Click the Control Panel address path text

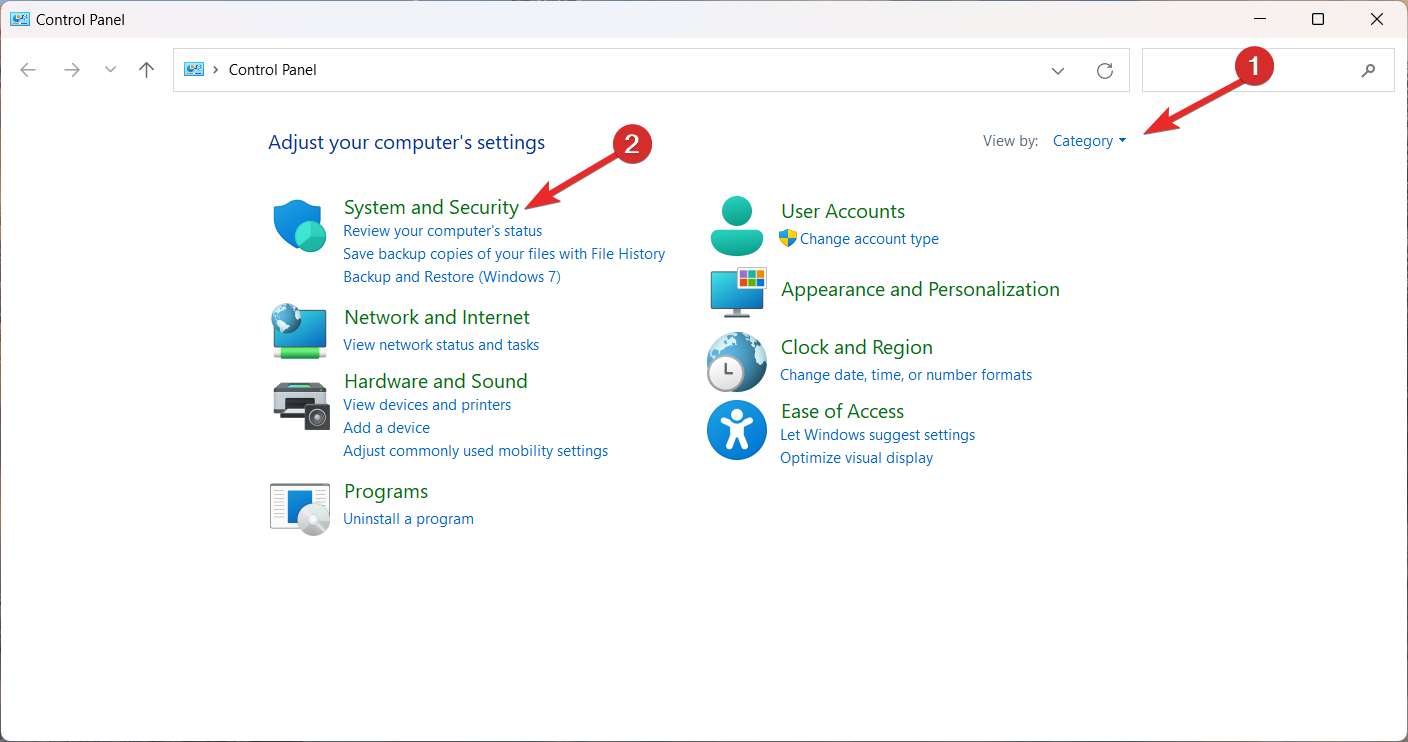tap(273, 70)
